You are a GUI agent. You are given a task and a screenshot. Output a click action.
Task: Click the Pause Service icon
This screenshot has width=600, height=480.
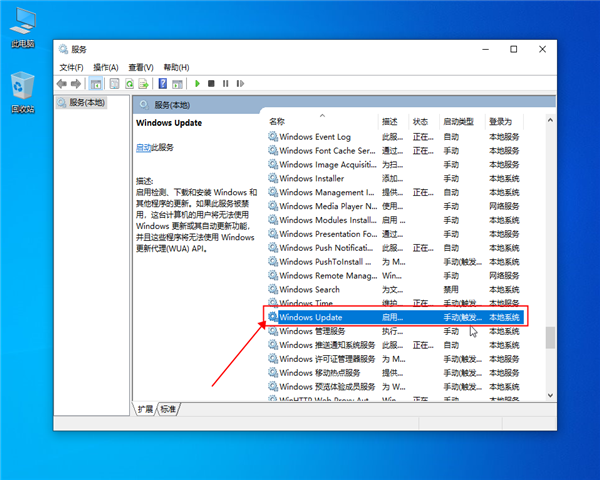pyautogui.click(x=226, y=83)
